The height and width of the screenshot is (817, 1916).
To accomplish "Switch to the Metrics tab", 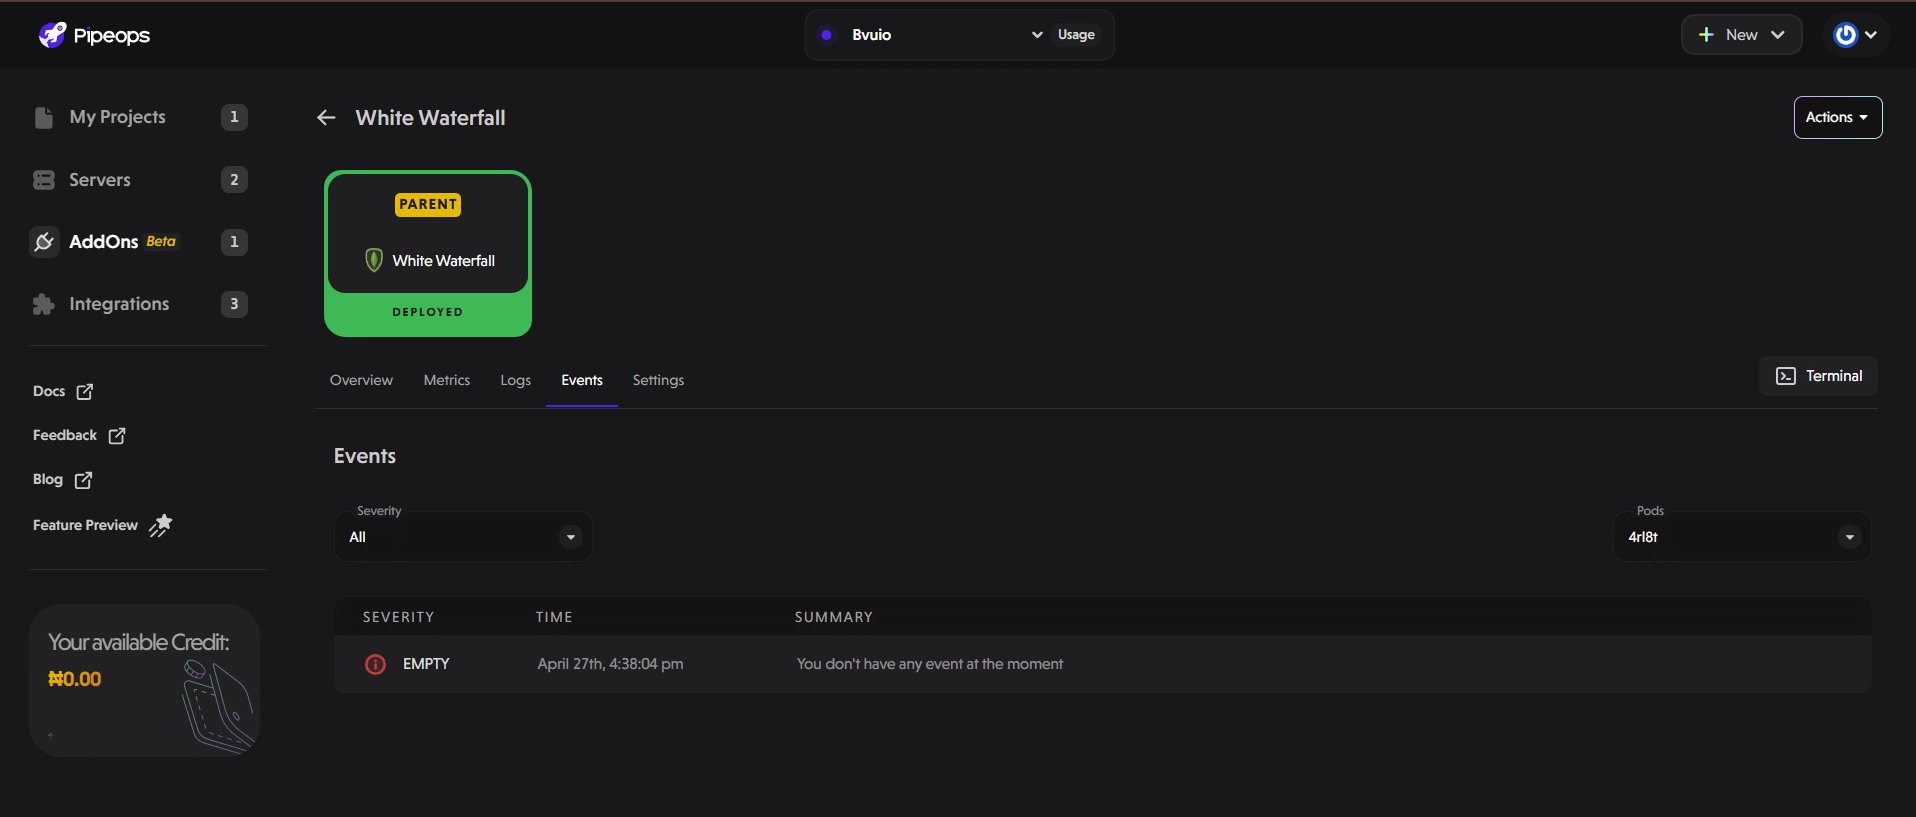I will [x=446, y=380].
